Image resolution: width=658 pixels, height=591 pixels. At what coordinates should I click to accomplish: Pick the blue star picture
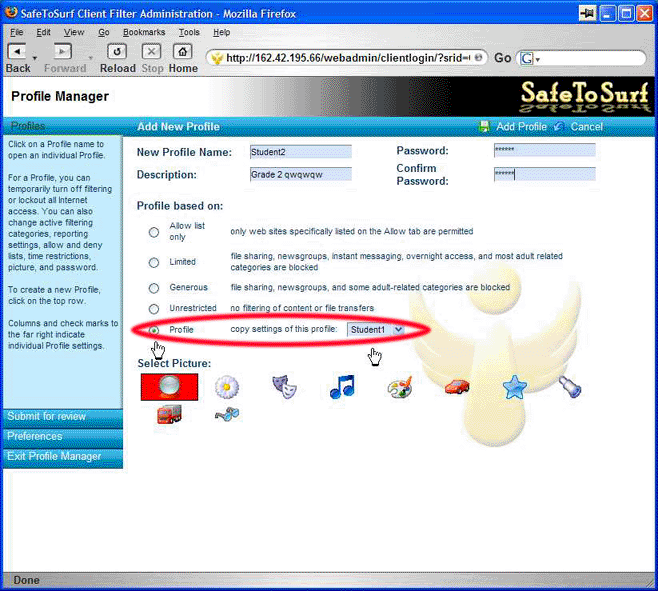(514, 387)
